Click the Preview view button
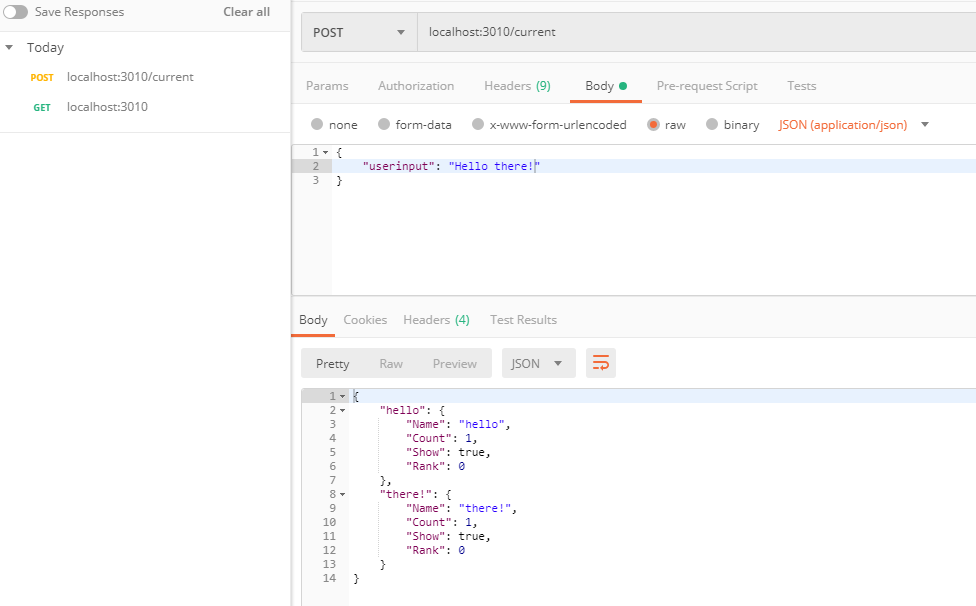976x606 pixels. pos(454,363)
